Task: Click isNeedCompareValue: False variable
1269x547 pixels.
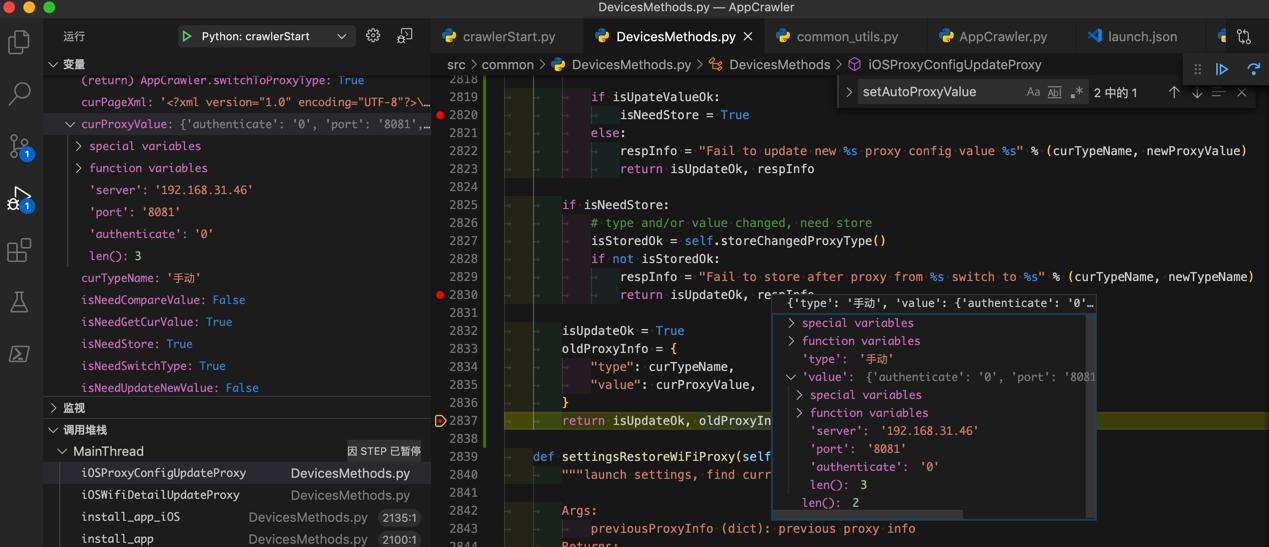Action: click(x=163, y=300)
